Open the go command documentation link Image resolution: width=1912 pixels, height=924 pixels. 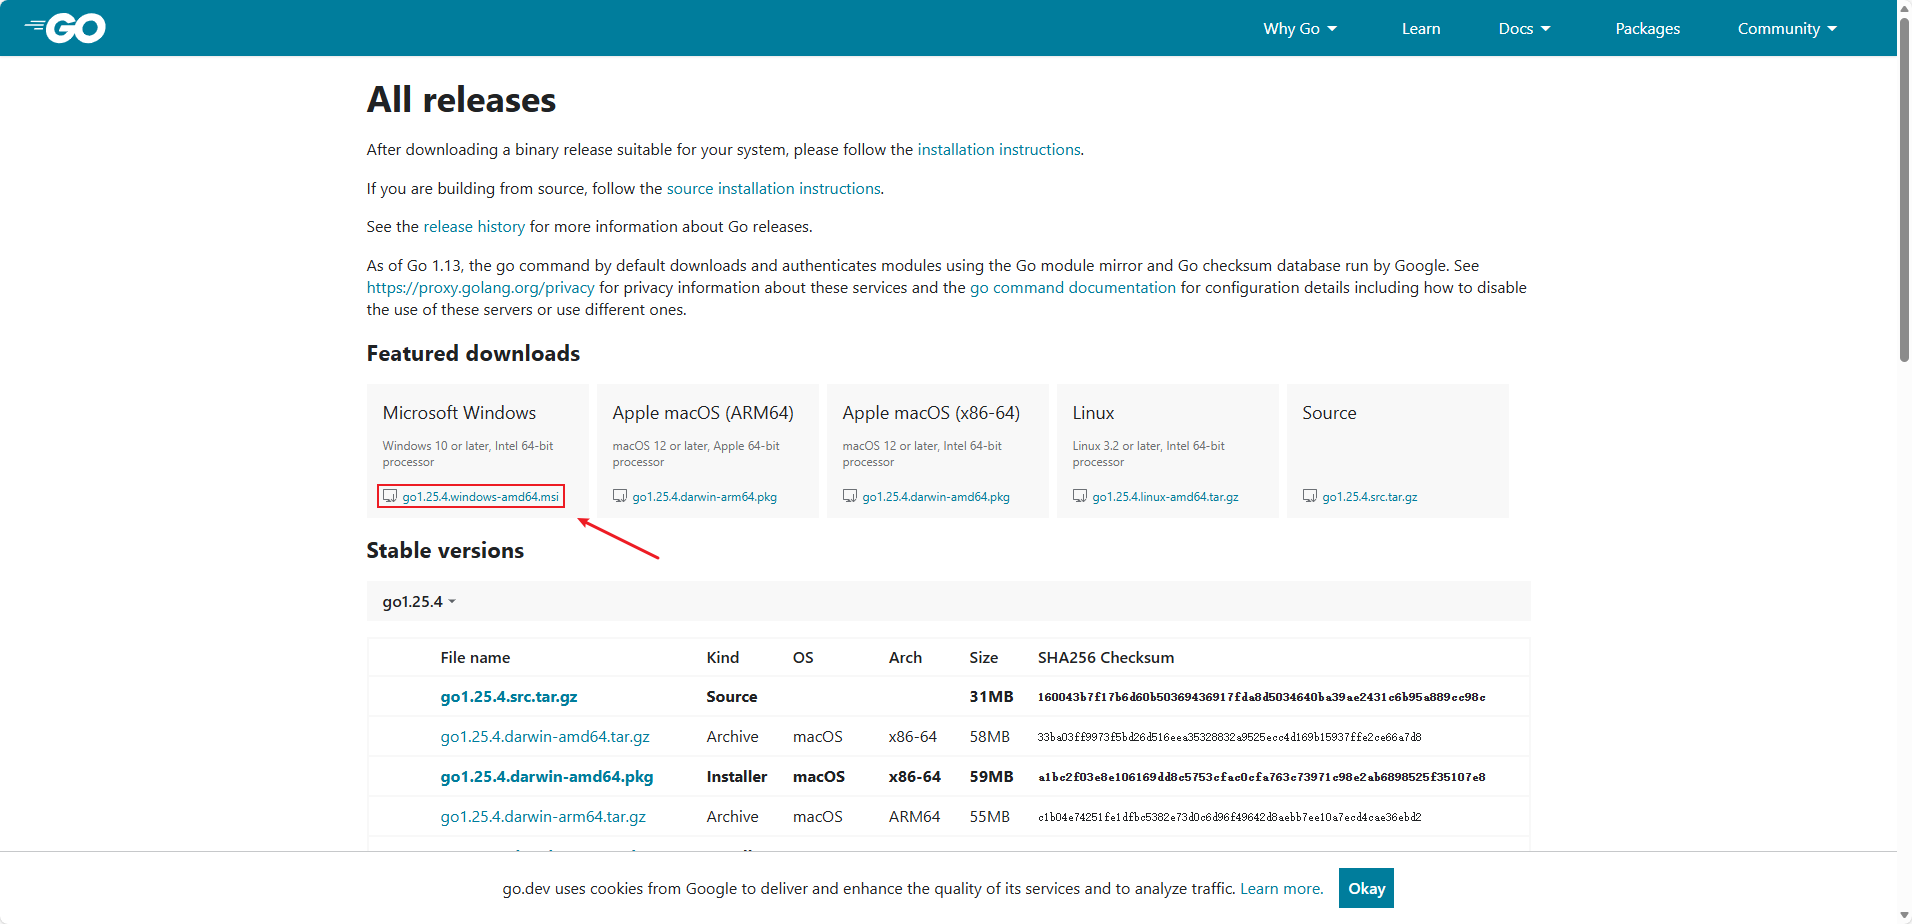(x=1072, y=287)
